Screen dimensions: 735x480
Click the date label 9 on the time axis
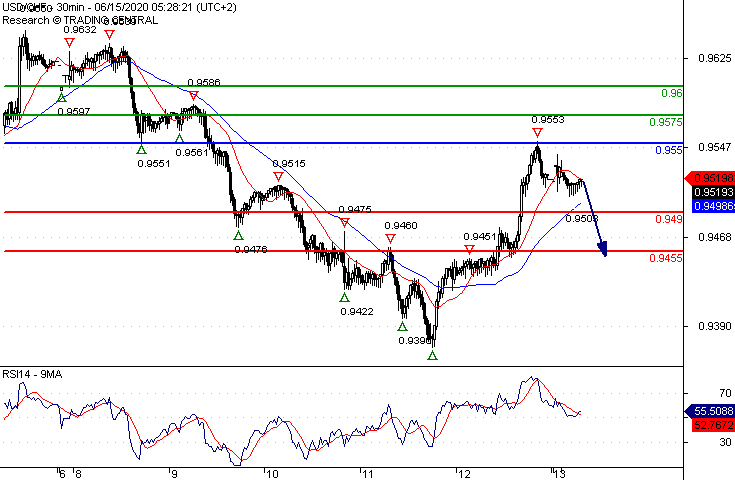174,474
